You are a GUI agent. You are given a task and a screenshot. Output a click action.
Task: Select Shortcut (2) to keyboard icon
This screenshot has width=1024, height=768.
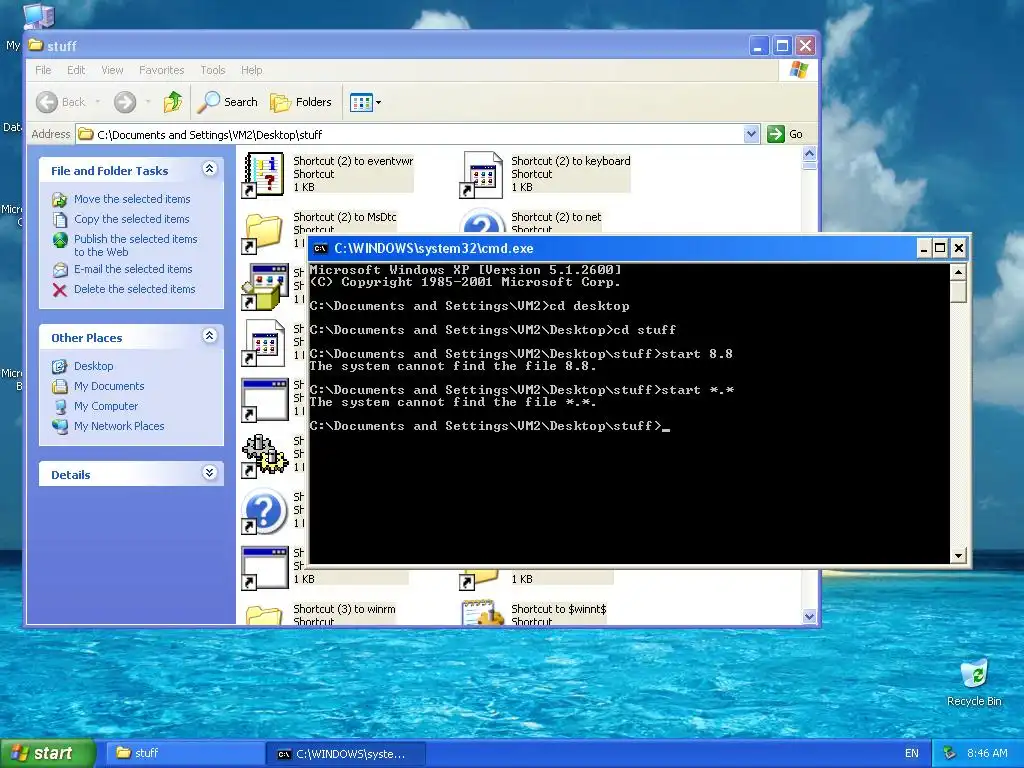click(481, 174)
